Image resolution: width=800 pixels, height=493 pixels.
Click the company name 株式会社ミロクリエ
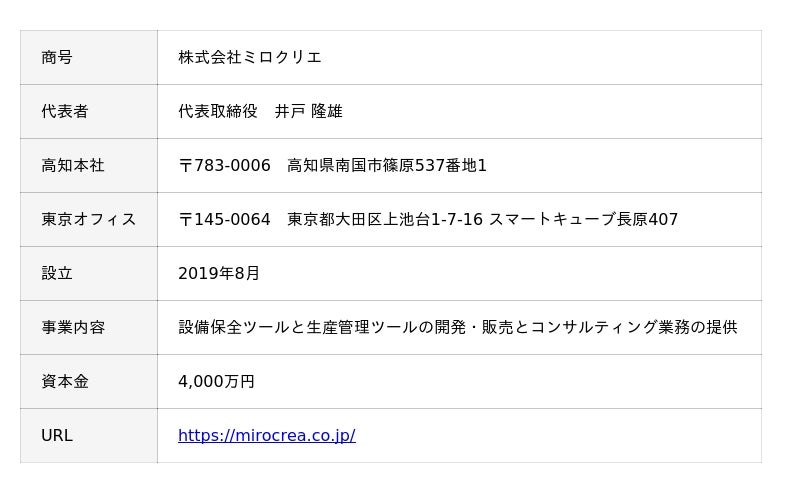coord(250,57)
